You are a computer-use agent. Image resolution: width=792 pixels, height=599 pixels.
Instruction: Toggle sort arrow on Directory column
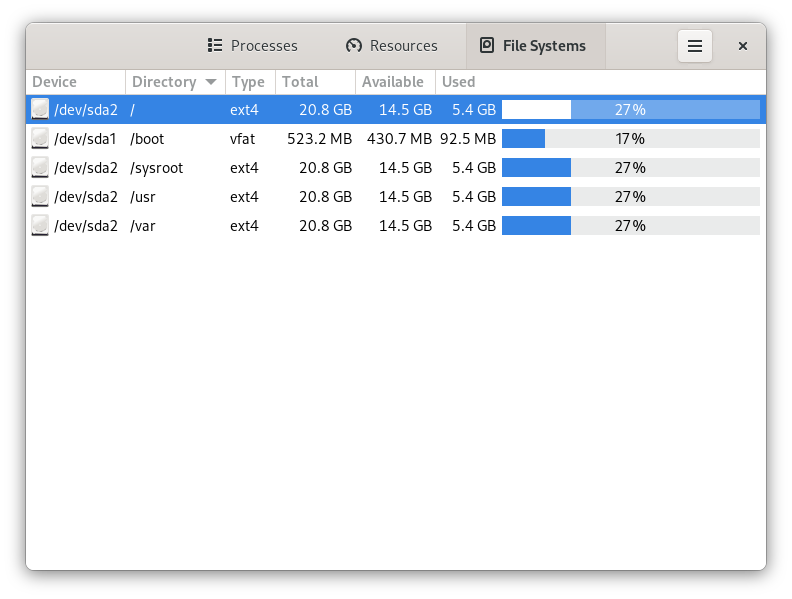click(211, 82)
